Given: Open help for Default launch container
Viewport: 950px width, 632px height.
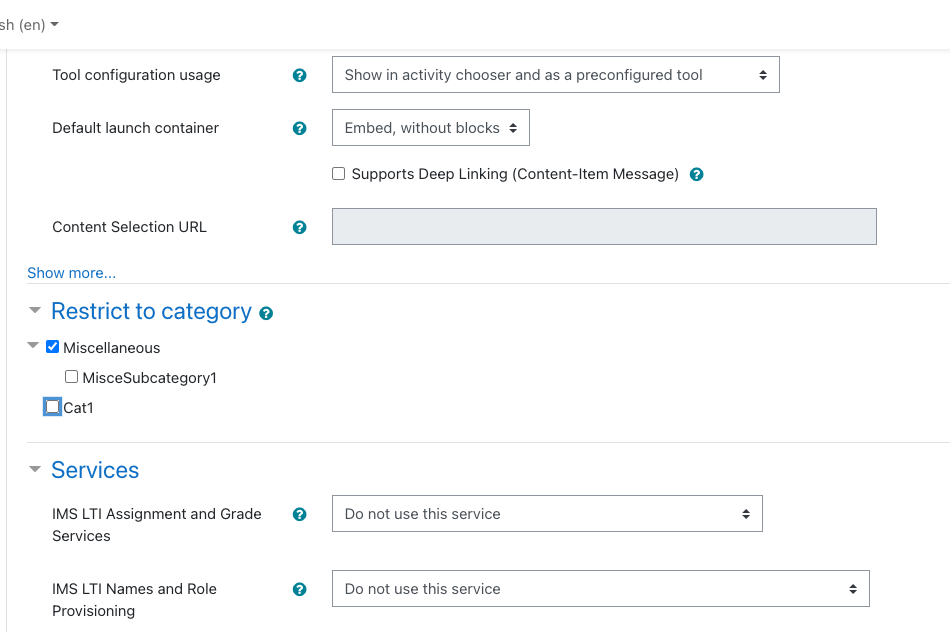Looking at the screenshot, I should coord(299,128).
